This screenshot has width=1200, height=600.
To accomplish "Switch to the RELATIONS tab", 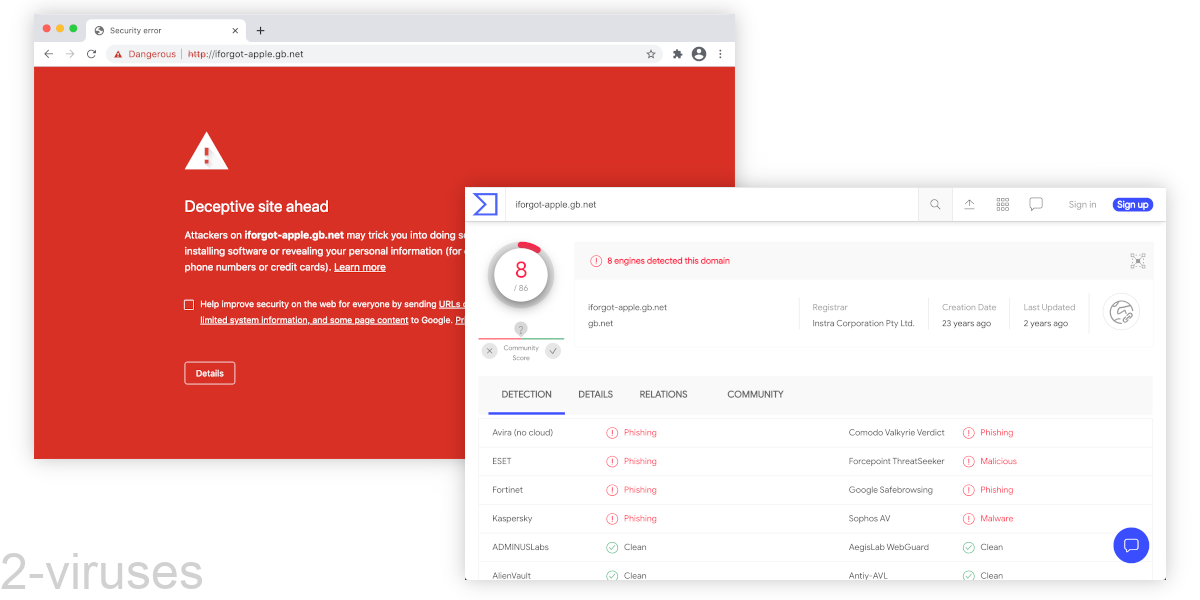I will [x=663, y=394].
